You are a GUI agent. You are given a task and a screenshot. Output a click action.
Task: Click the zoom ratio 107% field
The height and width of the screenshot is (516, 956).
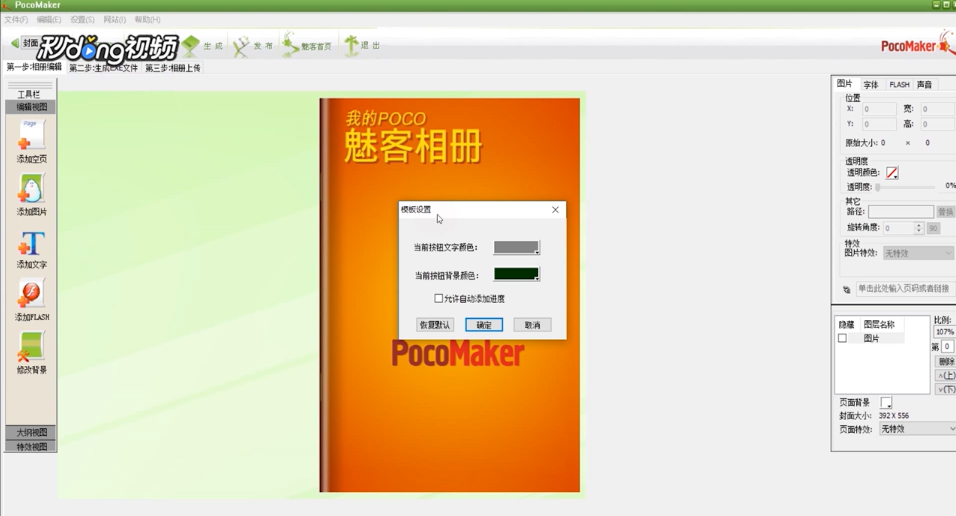click(x=944, y=332)
